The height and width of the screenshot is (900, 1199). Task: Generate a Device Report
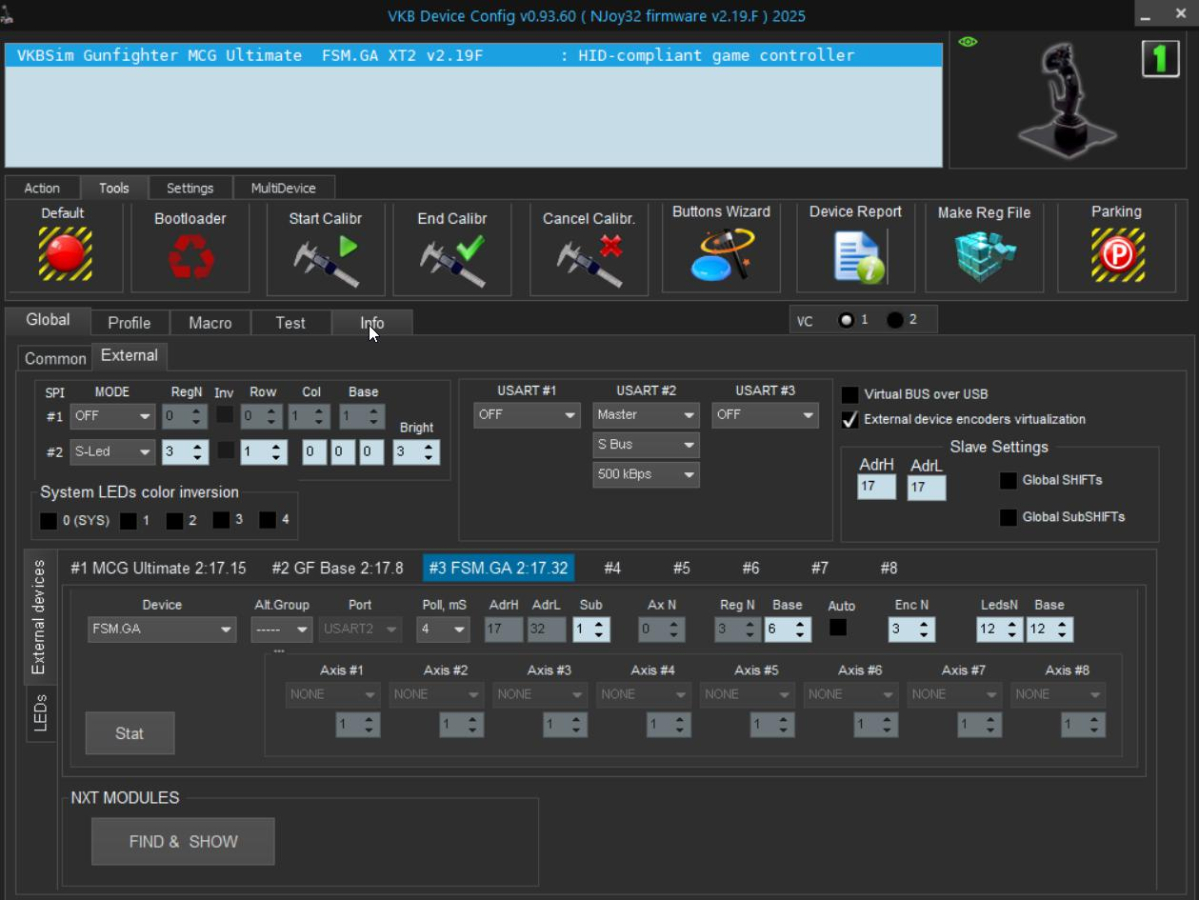(857, 257)
